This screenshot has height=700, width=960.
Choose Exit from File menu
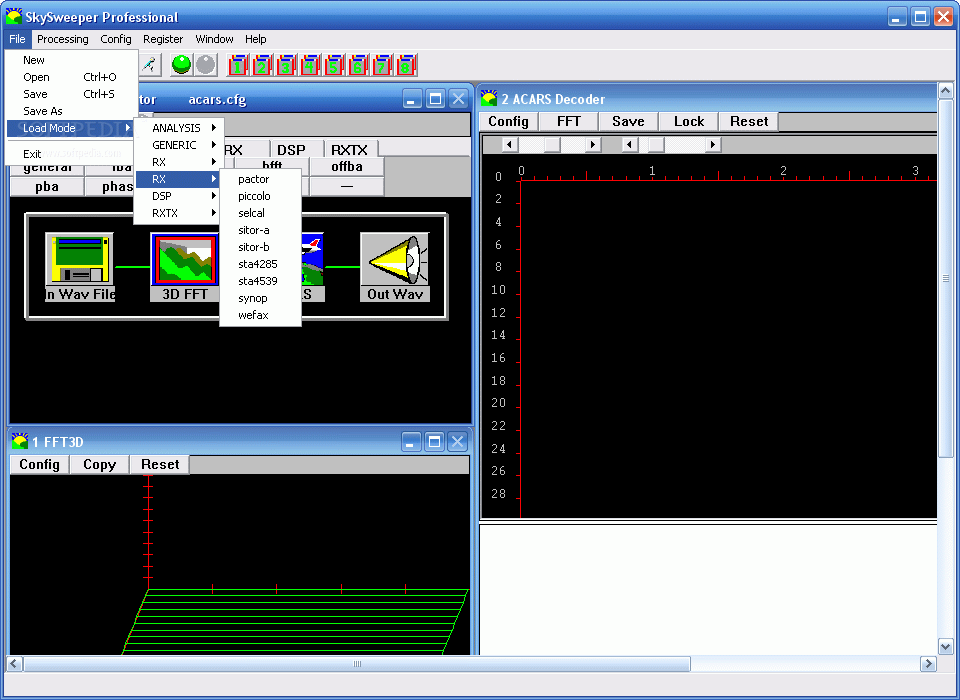click(x=72, y=154)
